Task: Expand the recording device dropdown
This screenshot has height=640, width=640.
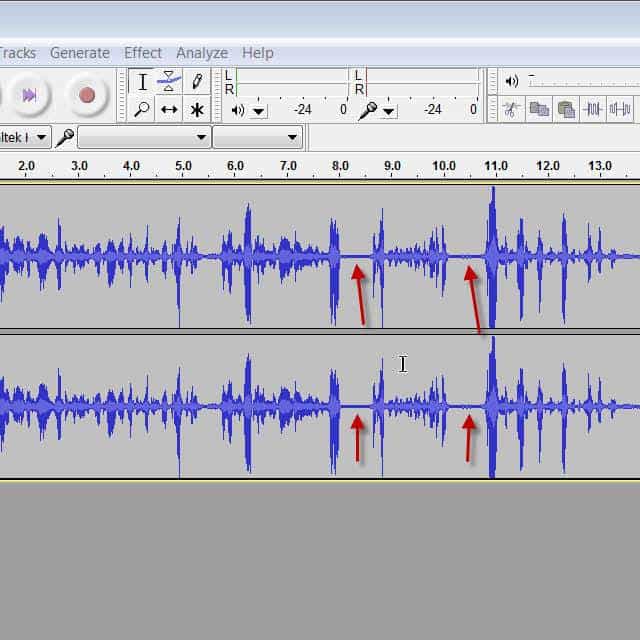Action: pos(201,137)
